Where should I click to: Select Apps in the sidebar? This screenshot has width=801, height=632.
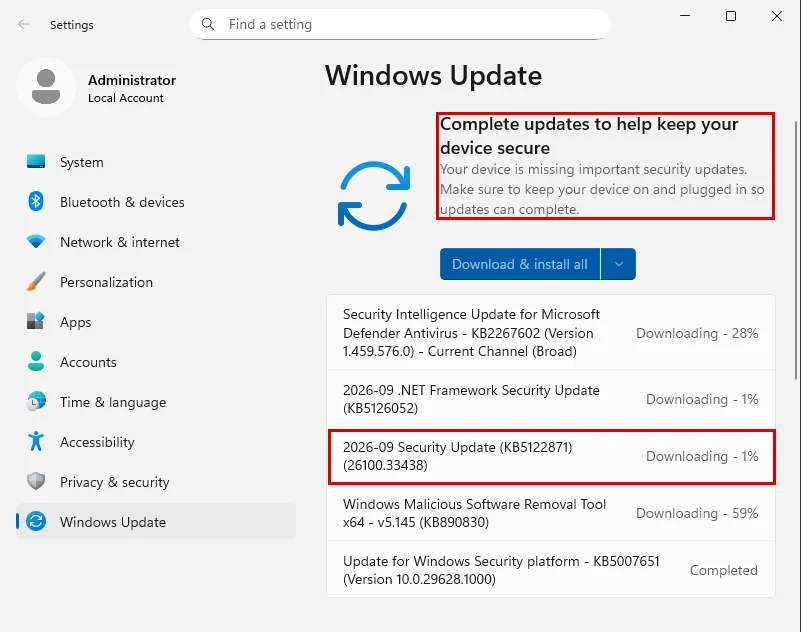tap(156, 322)
